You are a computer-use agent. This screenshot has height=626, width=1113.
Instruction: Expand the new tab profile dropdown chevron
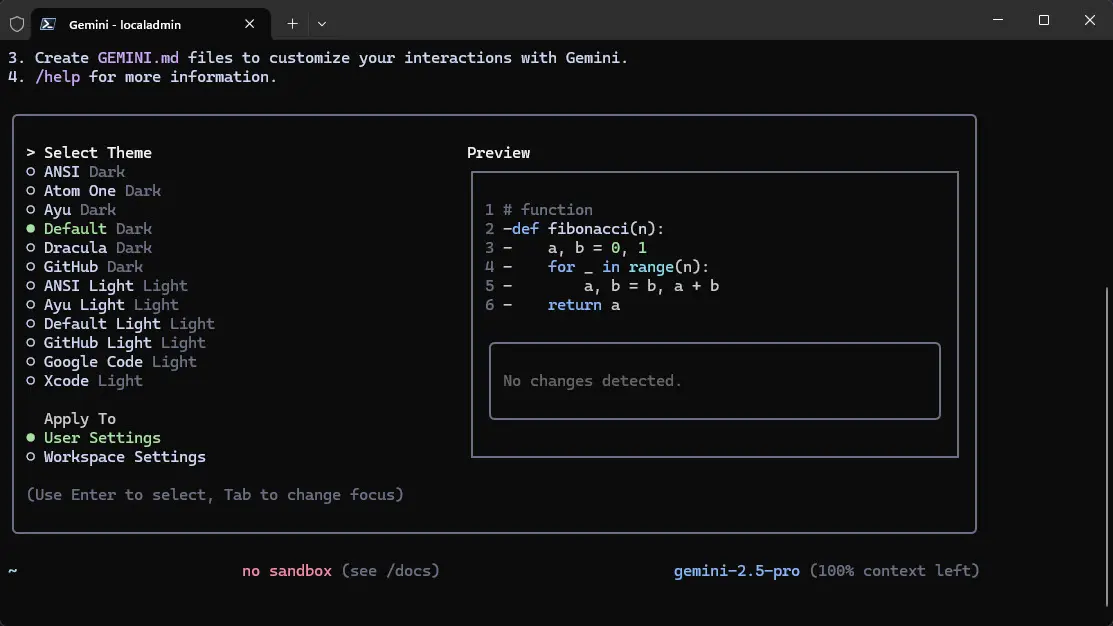tap(322, 24)
